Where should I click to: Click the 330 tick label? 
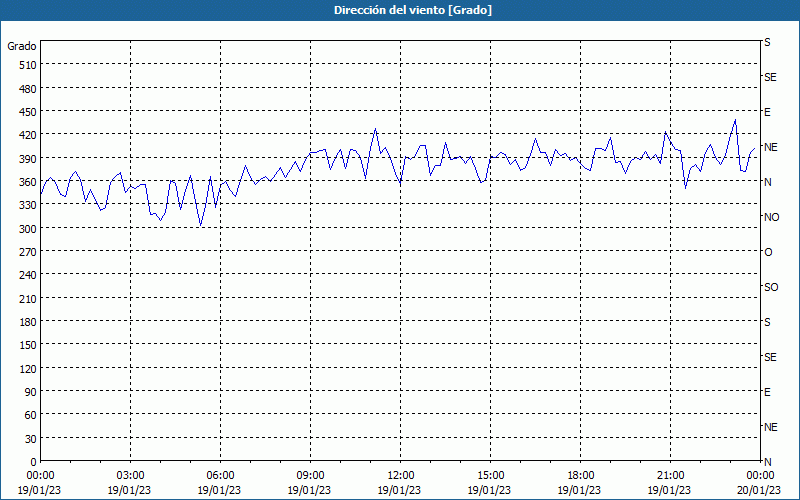(x=29, y=205)
